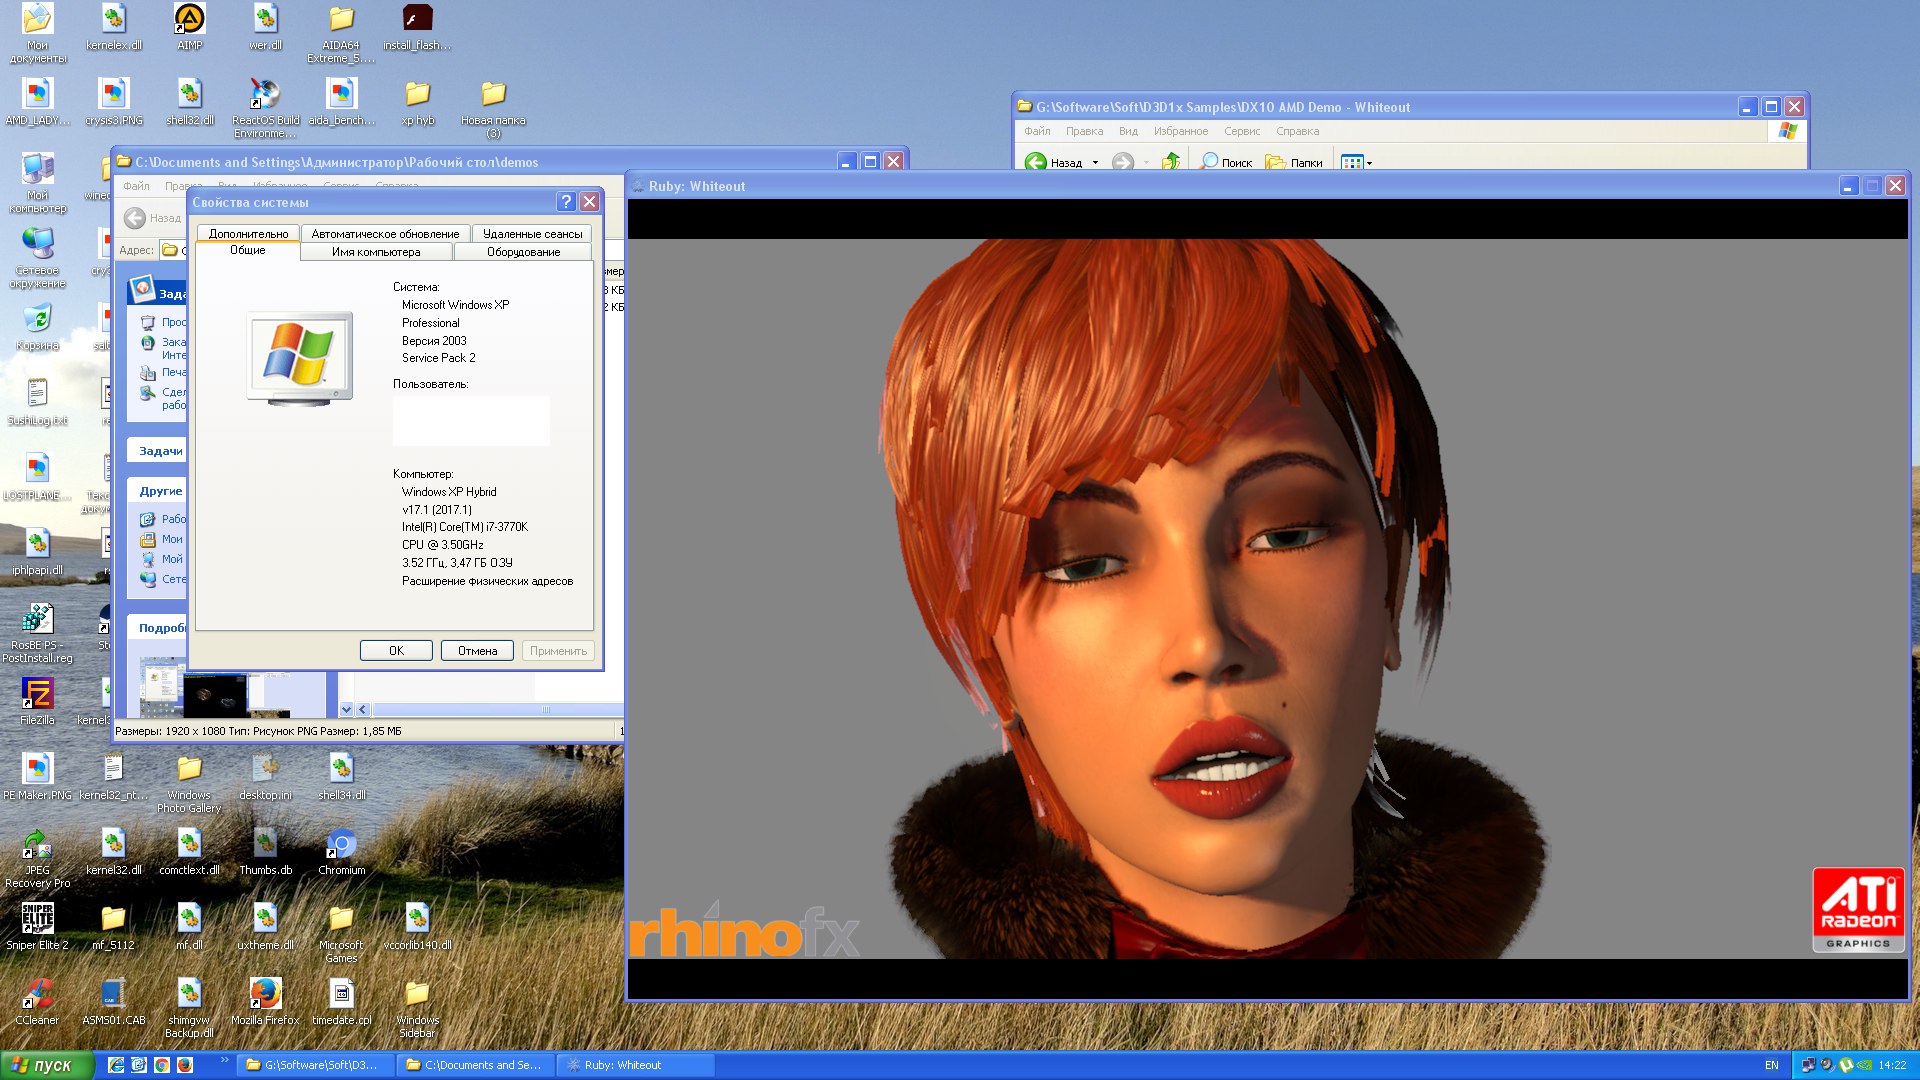1920x1080 pixels.
Task: Click Отмена in System Properties dialog
Action: (x=477, y=651)
